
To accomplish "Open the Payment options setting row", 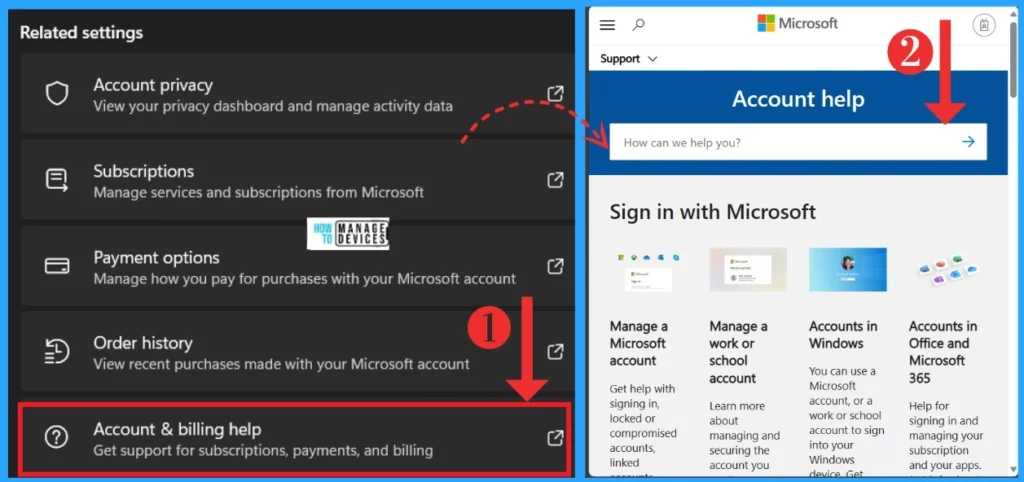I will pos(297,266).
